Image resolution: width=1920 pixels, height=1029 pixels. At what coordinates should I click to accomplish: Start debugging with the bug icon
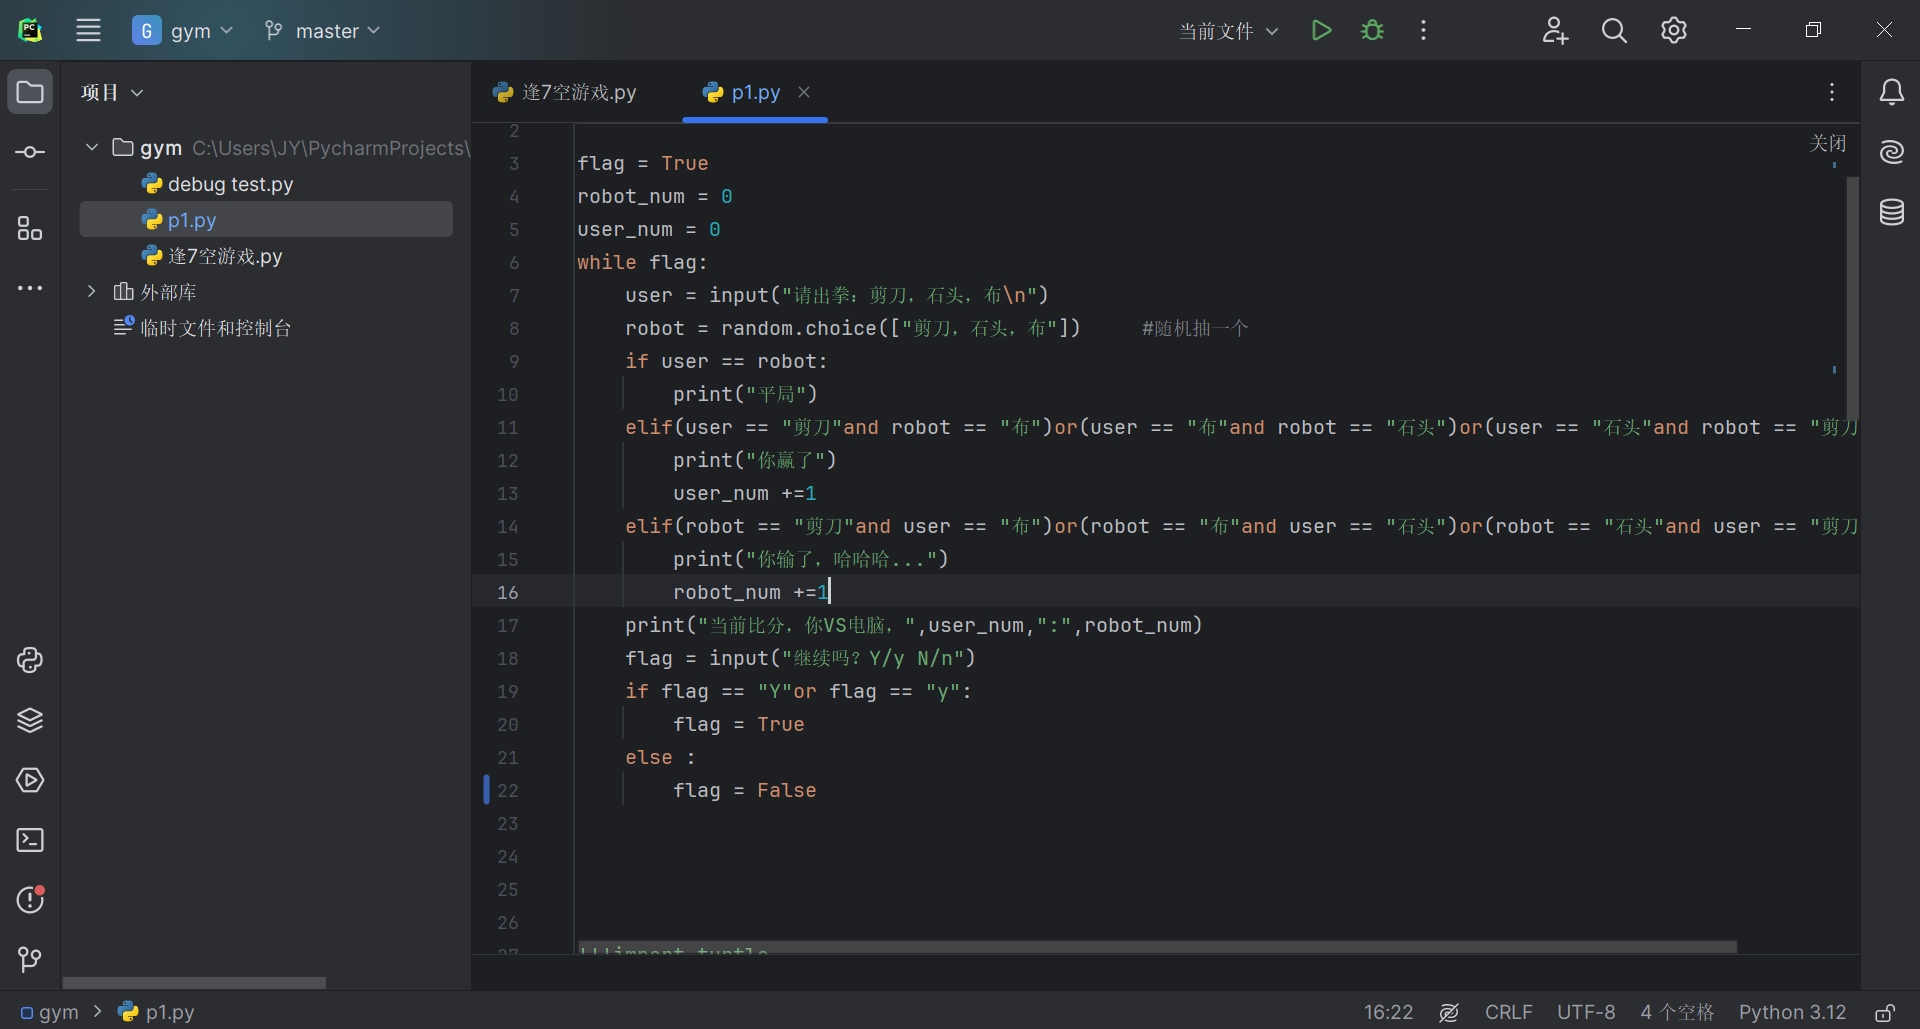point(1373,30)
